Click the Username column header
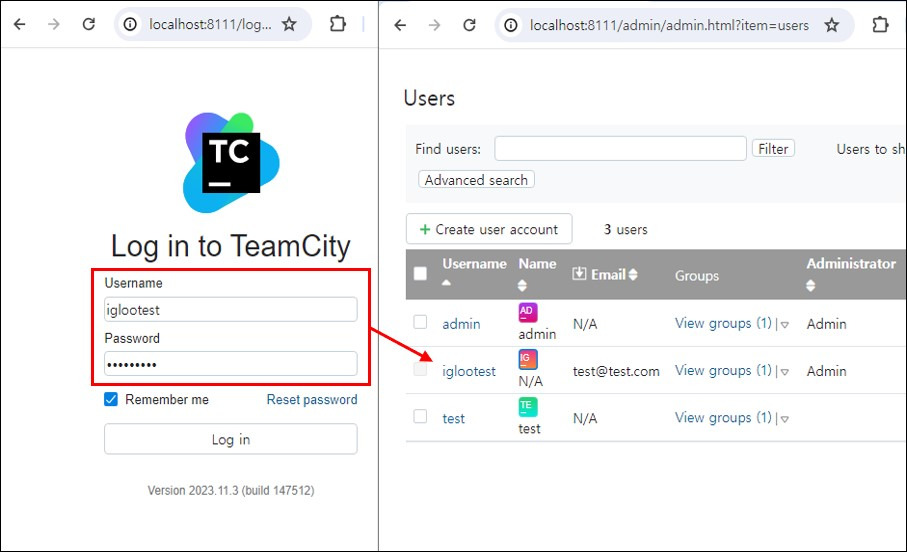This screenshot has width=907, height=552. click(x=474, y=264)
